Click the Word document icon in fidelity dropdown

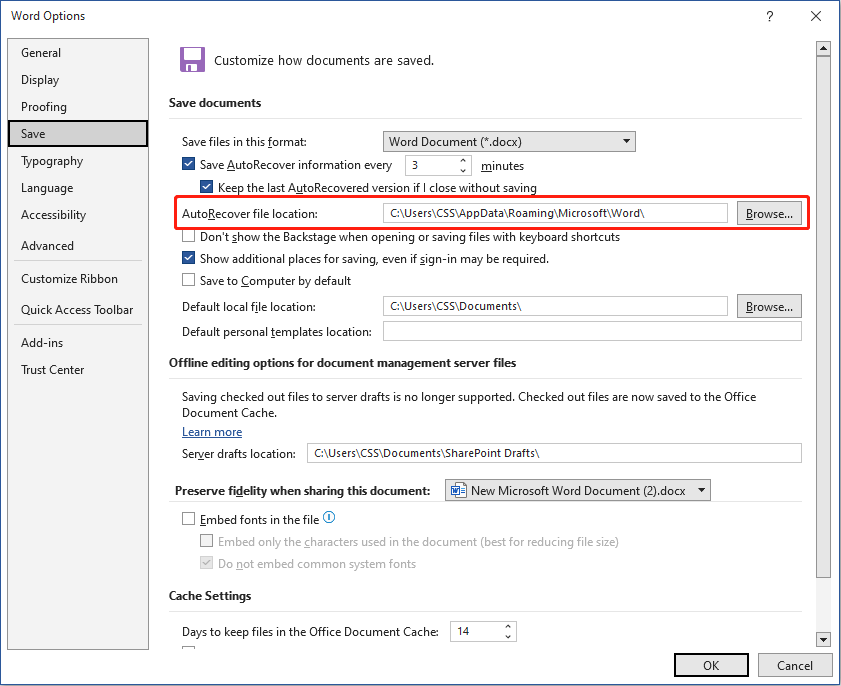click(458, 491)
